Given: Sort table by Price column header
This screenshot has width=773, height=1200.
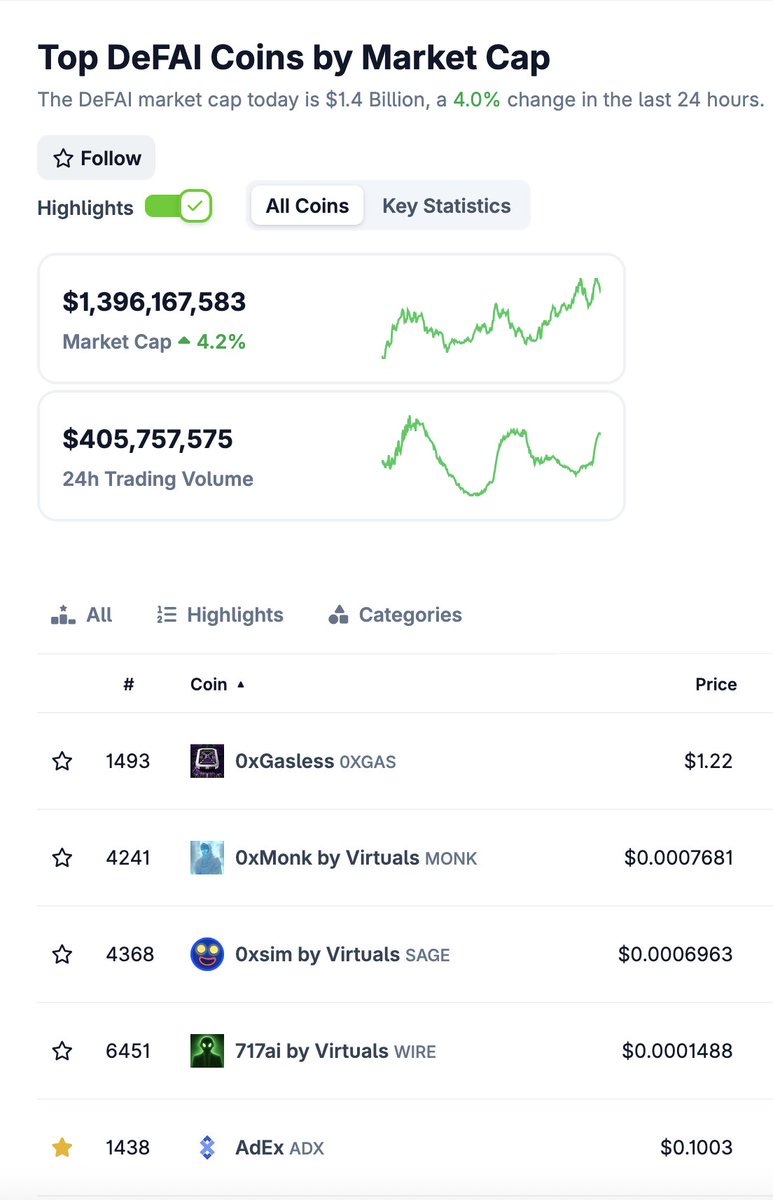Looking at the screenshot, I should tap(716, 685).
